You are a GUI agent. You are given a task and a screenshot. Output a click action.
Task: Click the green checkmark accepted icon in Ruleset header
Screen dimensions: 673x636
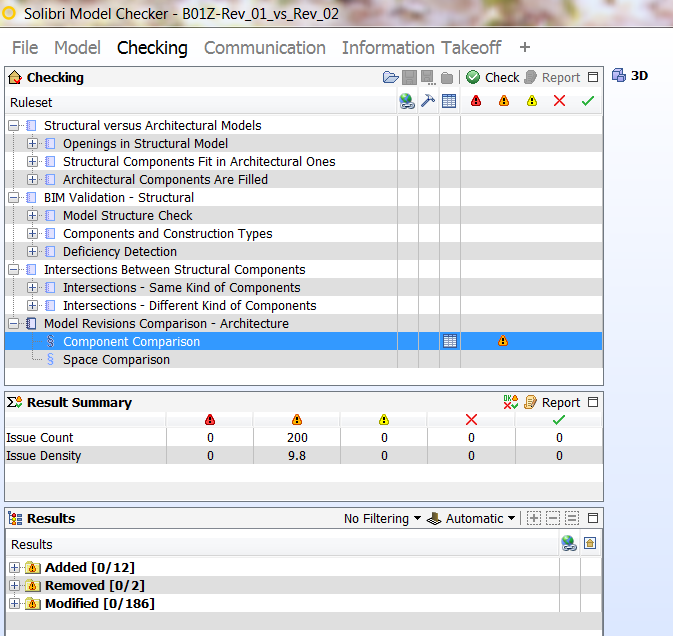588,101
